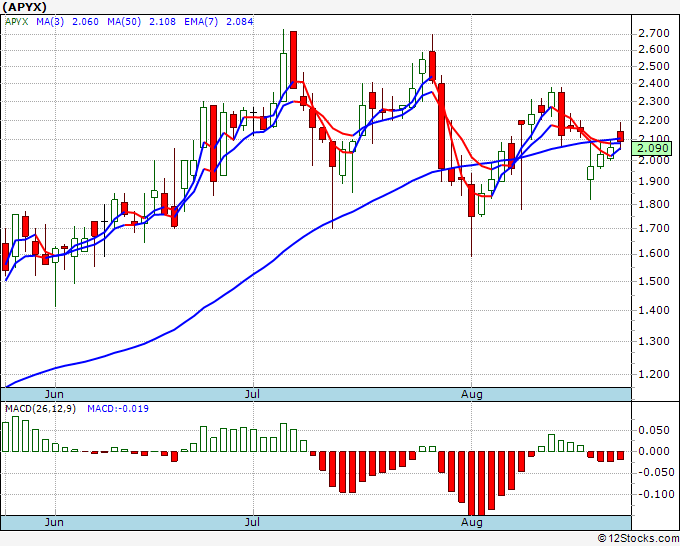Click the 2.200 price axis label
Screen dimensions: 680x546
click(x=654, y=120)
